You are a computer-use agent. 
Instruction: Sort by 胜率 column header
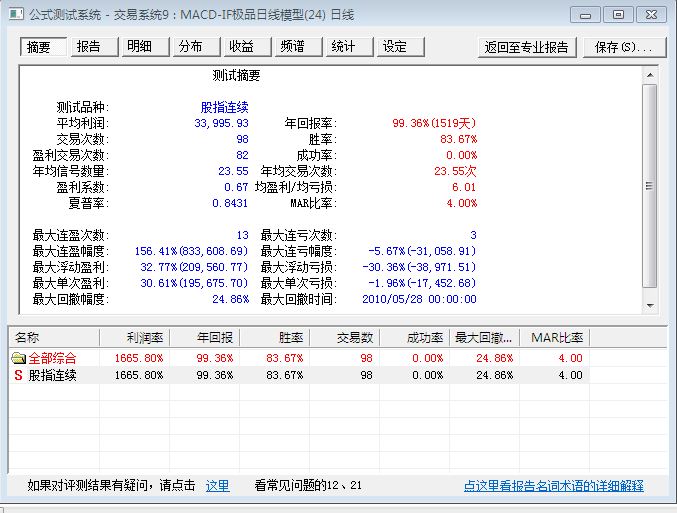pos(275,337)
